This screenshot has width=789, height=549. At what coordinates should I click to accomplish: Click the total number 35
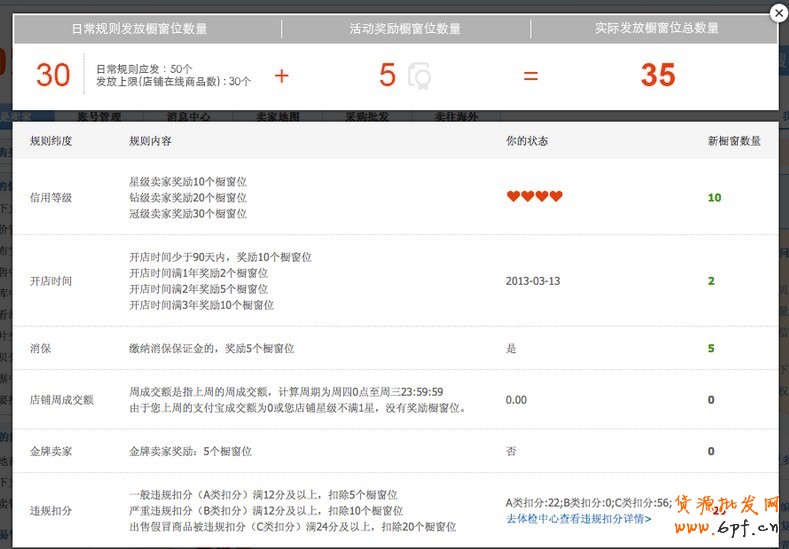(x=657, y=76)
